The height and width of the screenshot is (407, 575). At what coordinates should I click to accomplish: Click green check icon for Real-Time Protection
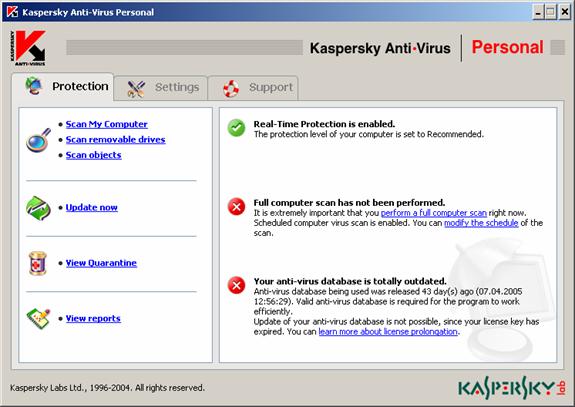[237, 128]
